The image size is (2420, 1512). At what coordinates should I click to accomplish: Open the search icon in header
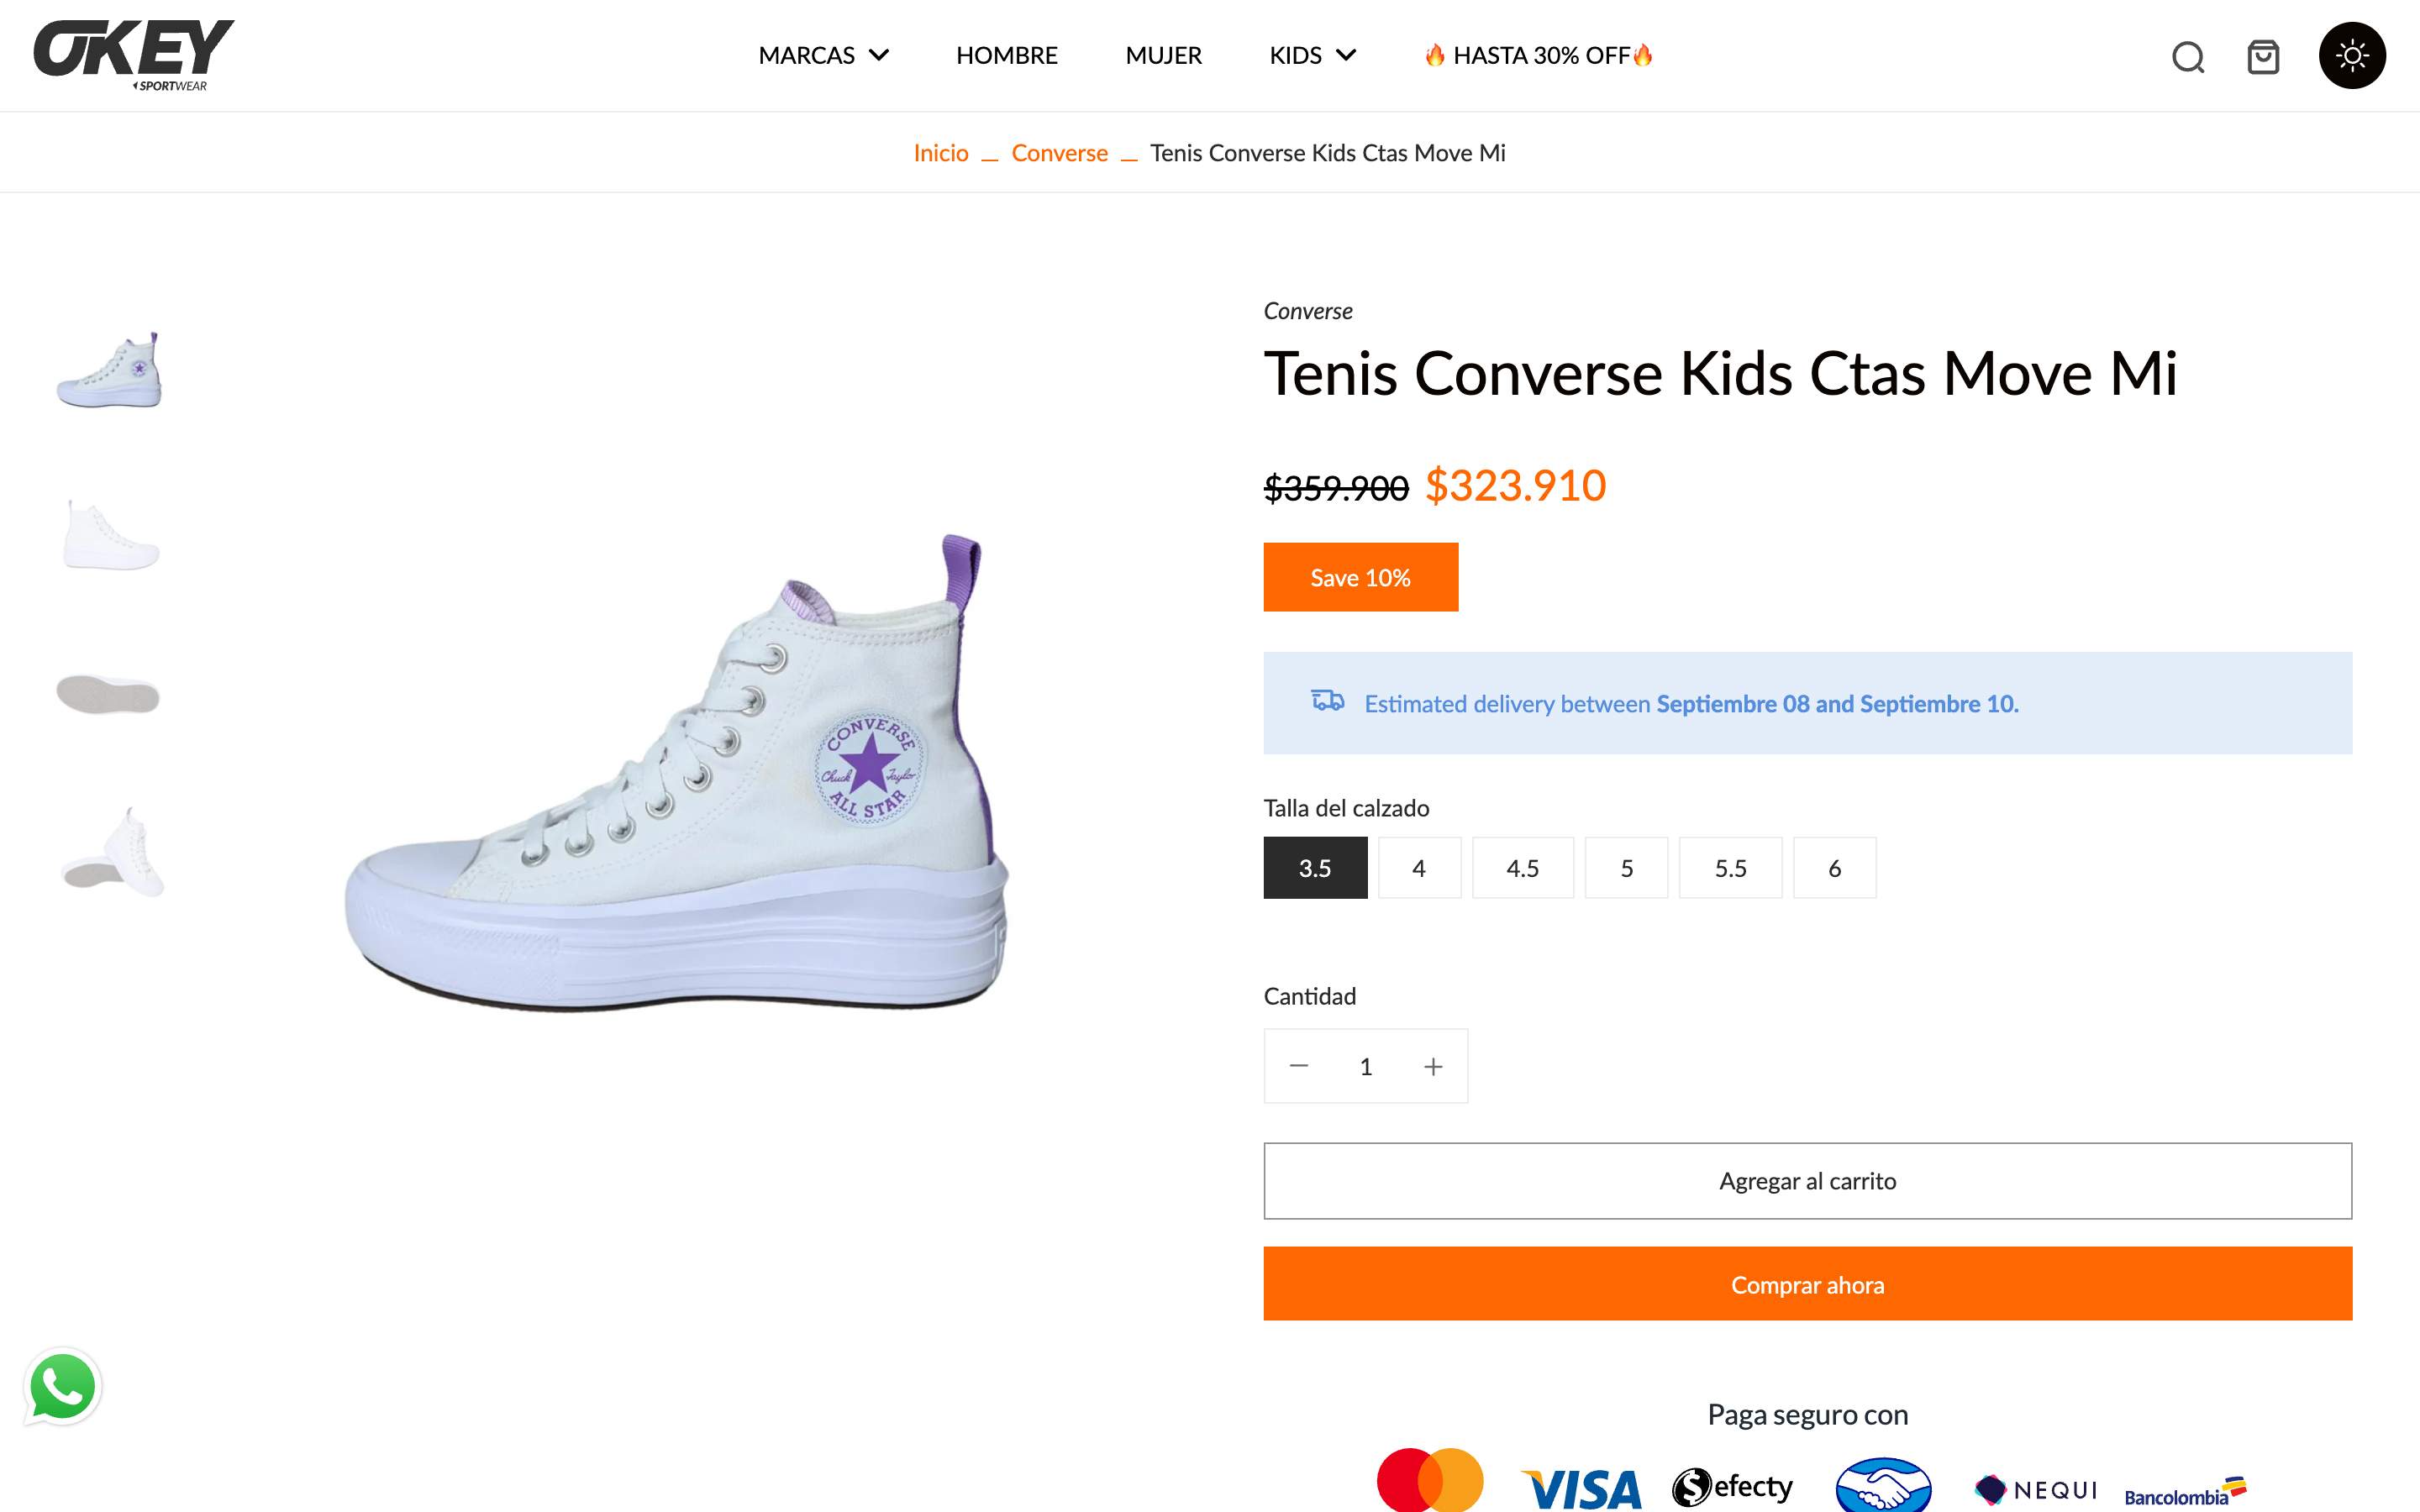coord(2188,57)
